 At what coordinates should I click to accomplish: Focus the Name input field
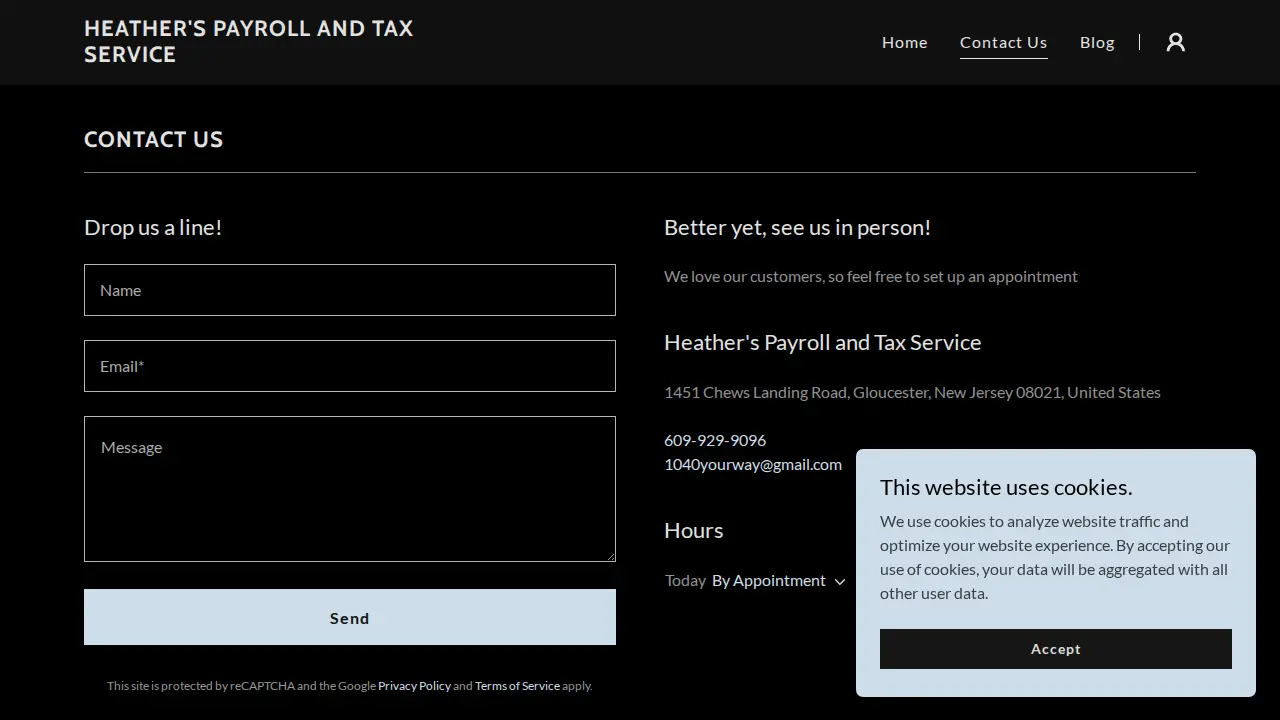click(x=350, y=290)
